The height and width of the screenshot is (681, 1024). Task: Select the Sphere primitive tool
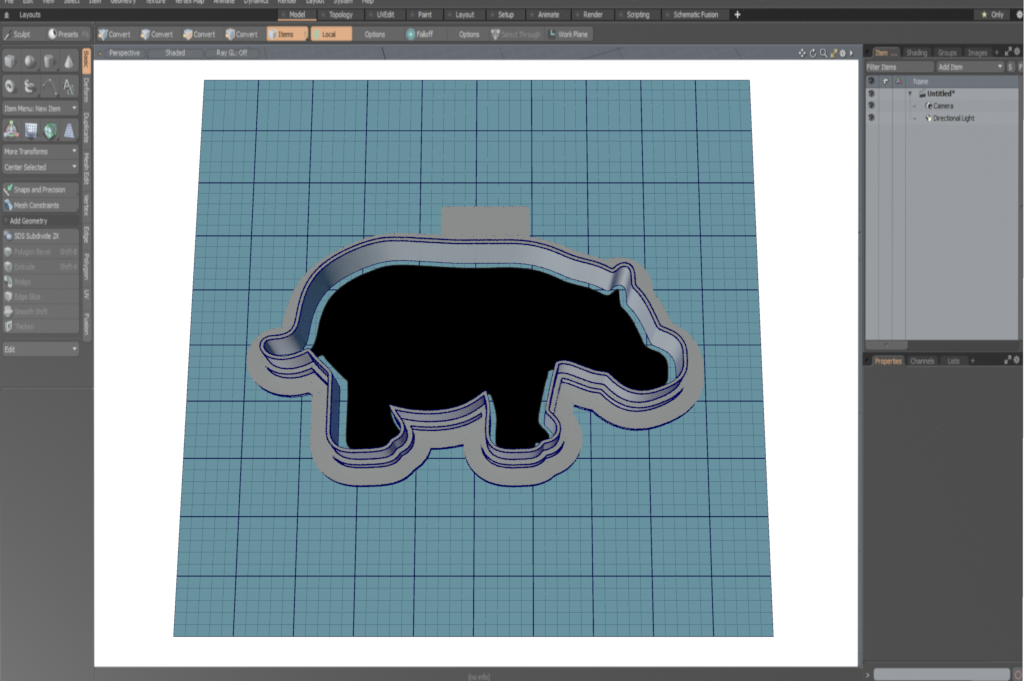30,62
